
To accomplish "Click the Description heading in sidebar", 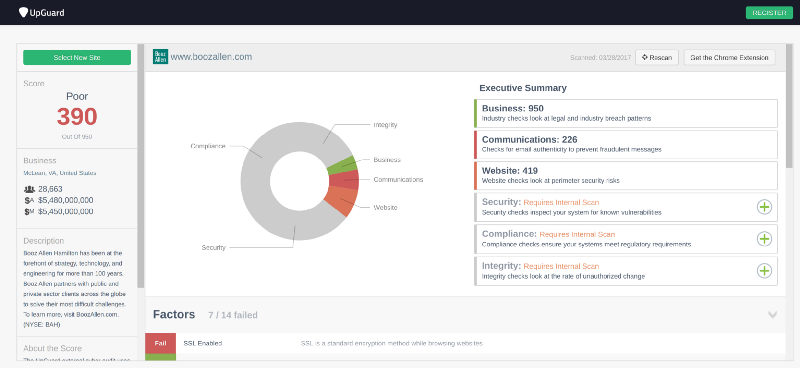I will (44, 241).
